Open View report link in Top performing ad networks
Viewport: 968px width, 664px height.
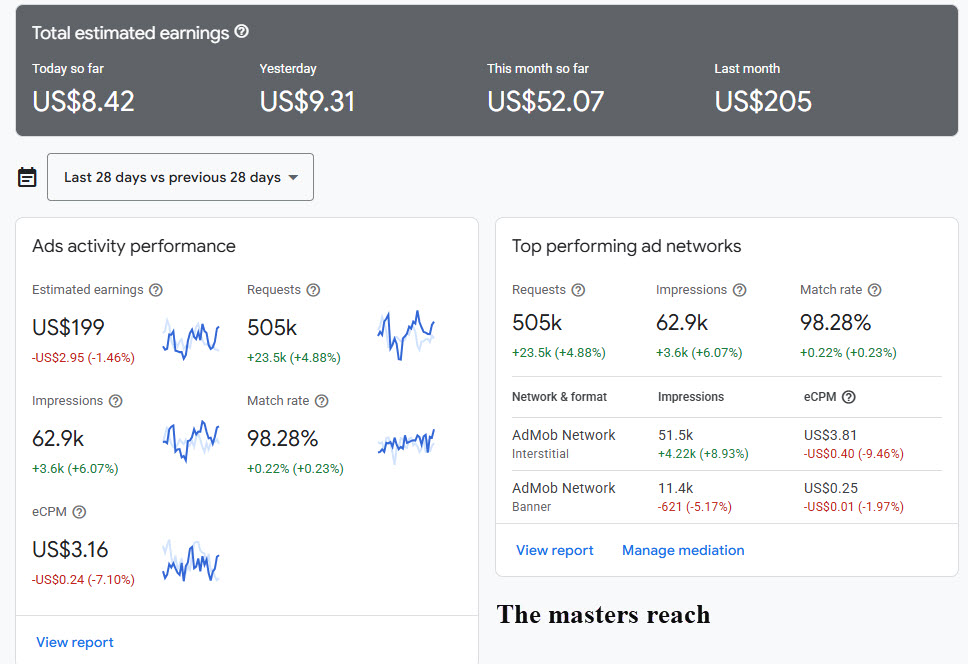pyautogui.click(x=554, y=550)
